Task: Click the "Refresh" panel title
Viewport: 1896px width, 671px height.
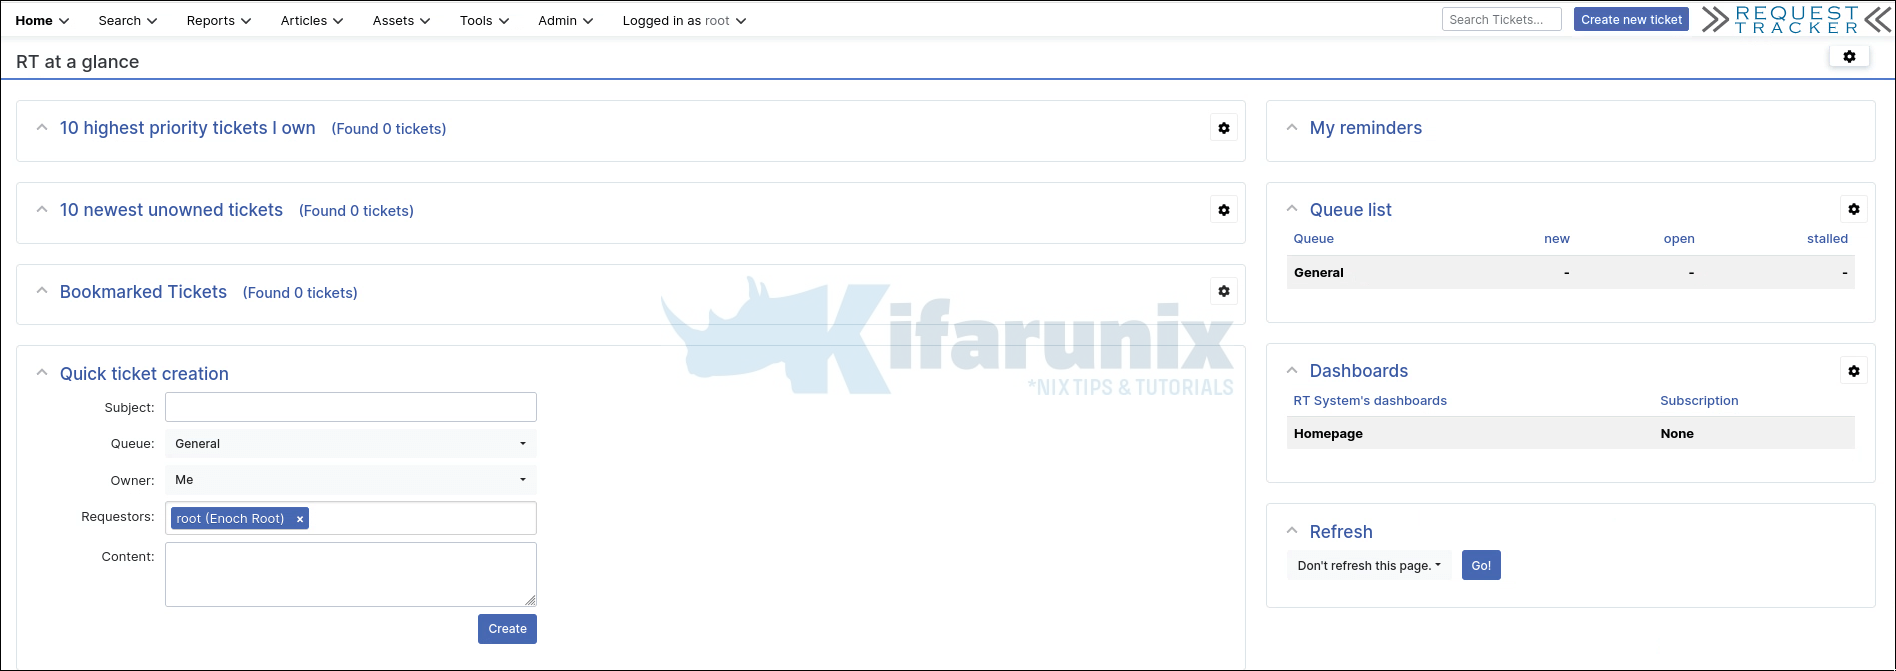Action: [1341, 532]
